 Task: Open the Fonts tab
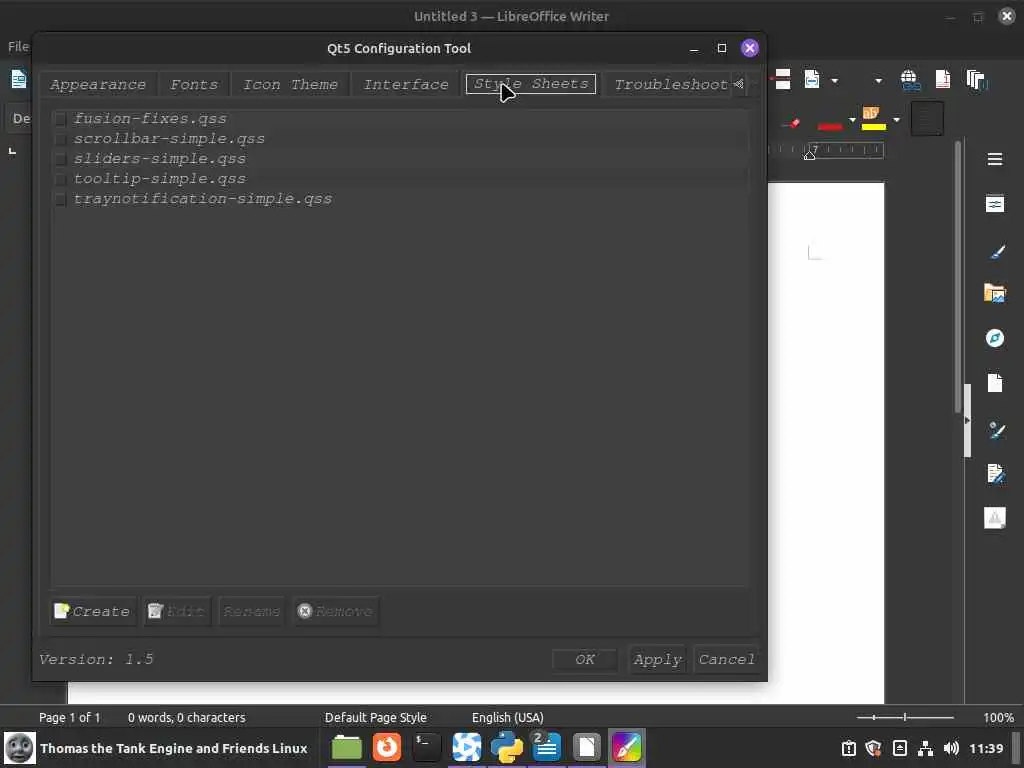click(x=194, y=84)
